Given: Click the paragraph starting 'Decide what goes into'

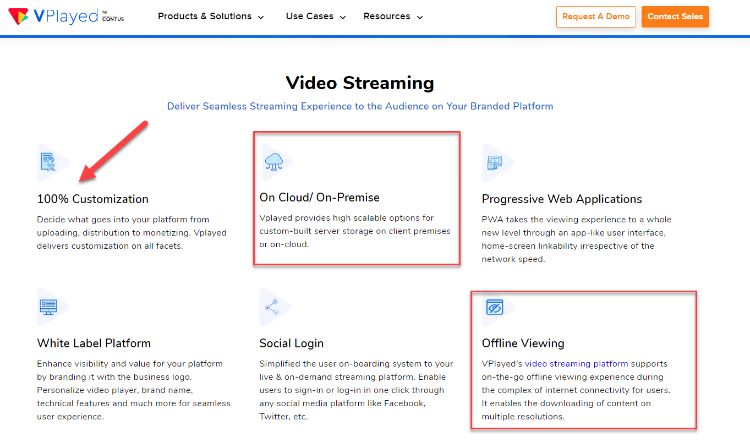Looking at the screenshot, I should [132, 232].
